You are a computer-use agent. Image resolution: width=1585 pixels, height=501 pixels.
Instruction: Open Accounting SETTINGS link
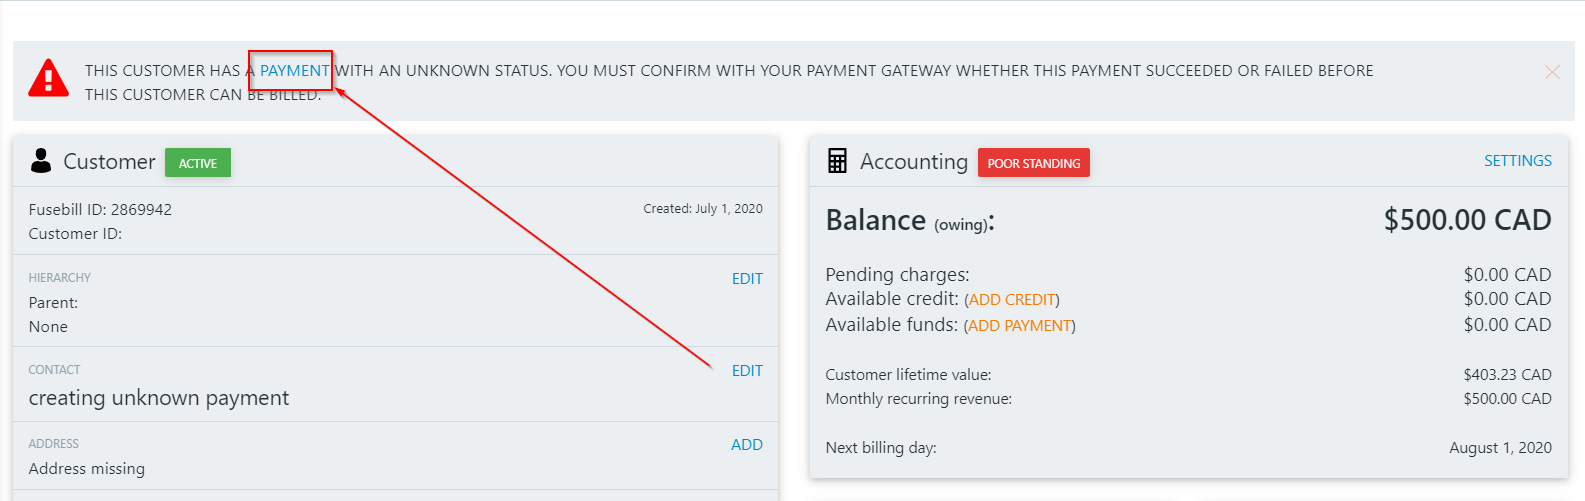coord(1518,161)
